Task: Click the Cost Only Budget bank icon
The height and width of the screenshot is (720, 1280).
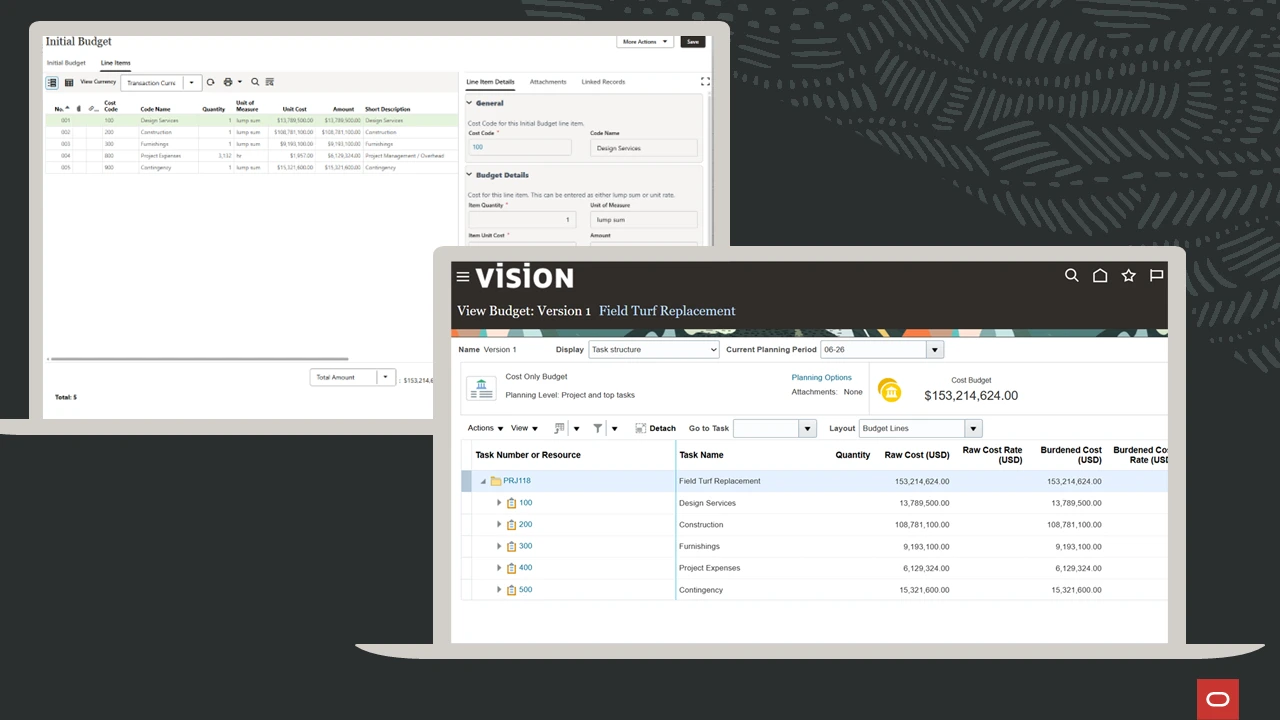Action: coord(481,389)
